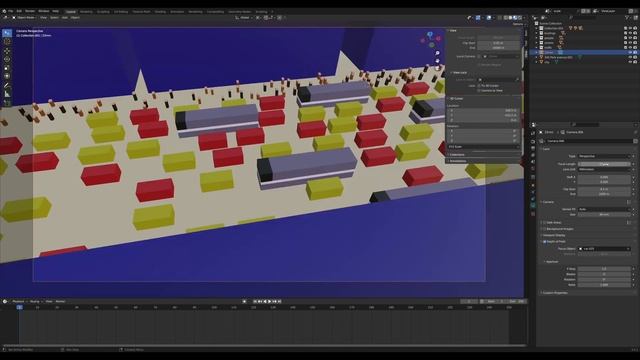Screen dimensions: 640x360
Task: Open the Sensor Fit Auto dropdown
Action: [x=604, y=209]
